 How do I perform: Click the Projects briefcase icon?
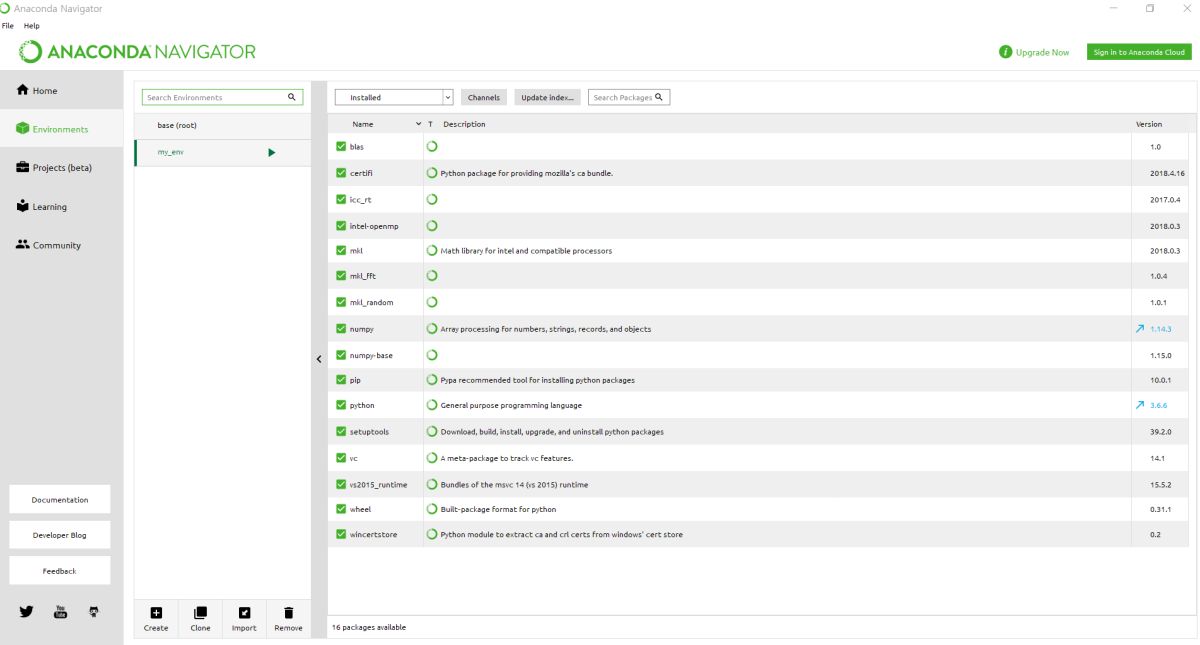click(23, 167)
